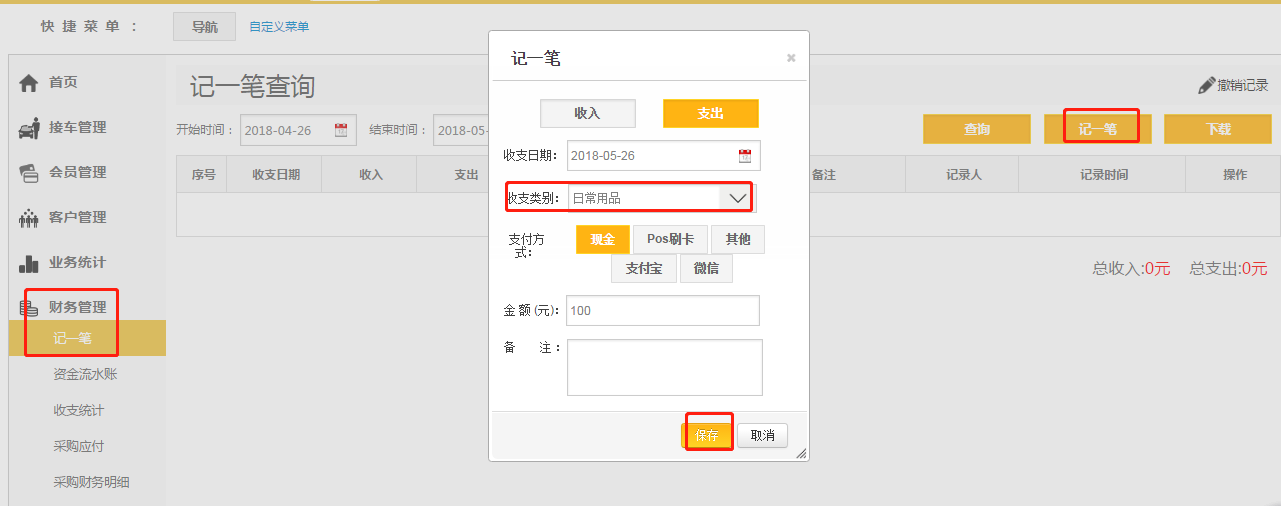Open 资金流水账 in the sidebar
Viewport: 1281px width, 506px height.
click(85, 374)
